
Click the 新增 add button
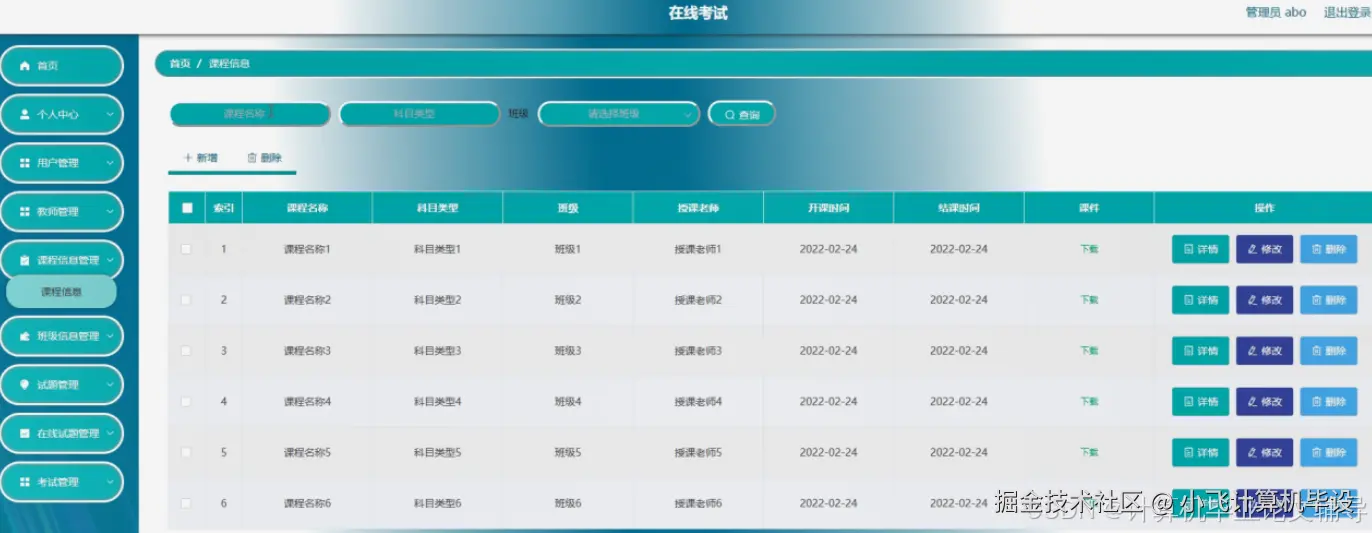click(201, 158)
